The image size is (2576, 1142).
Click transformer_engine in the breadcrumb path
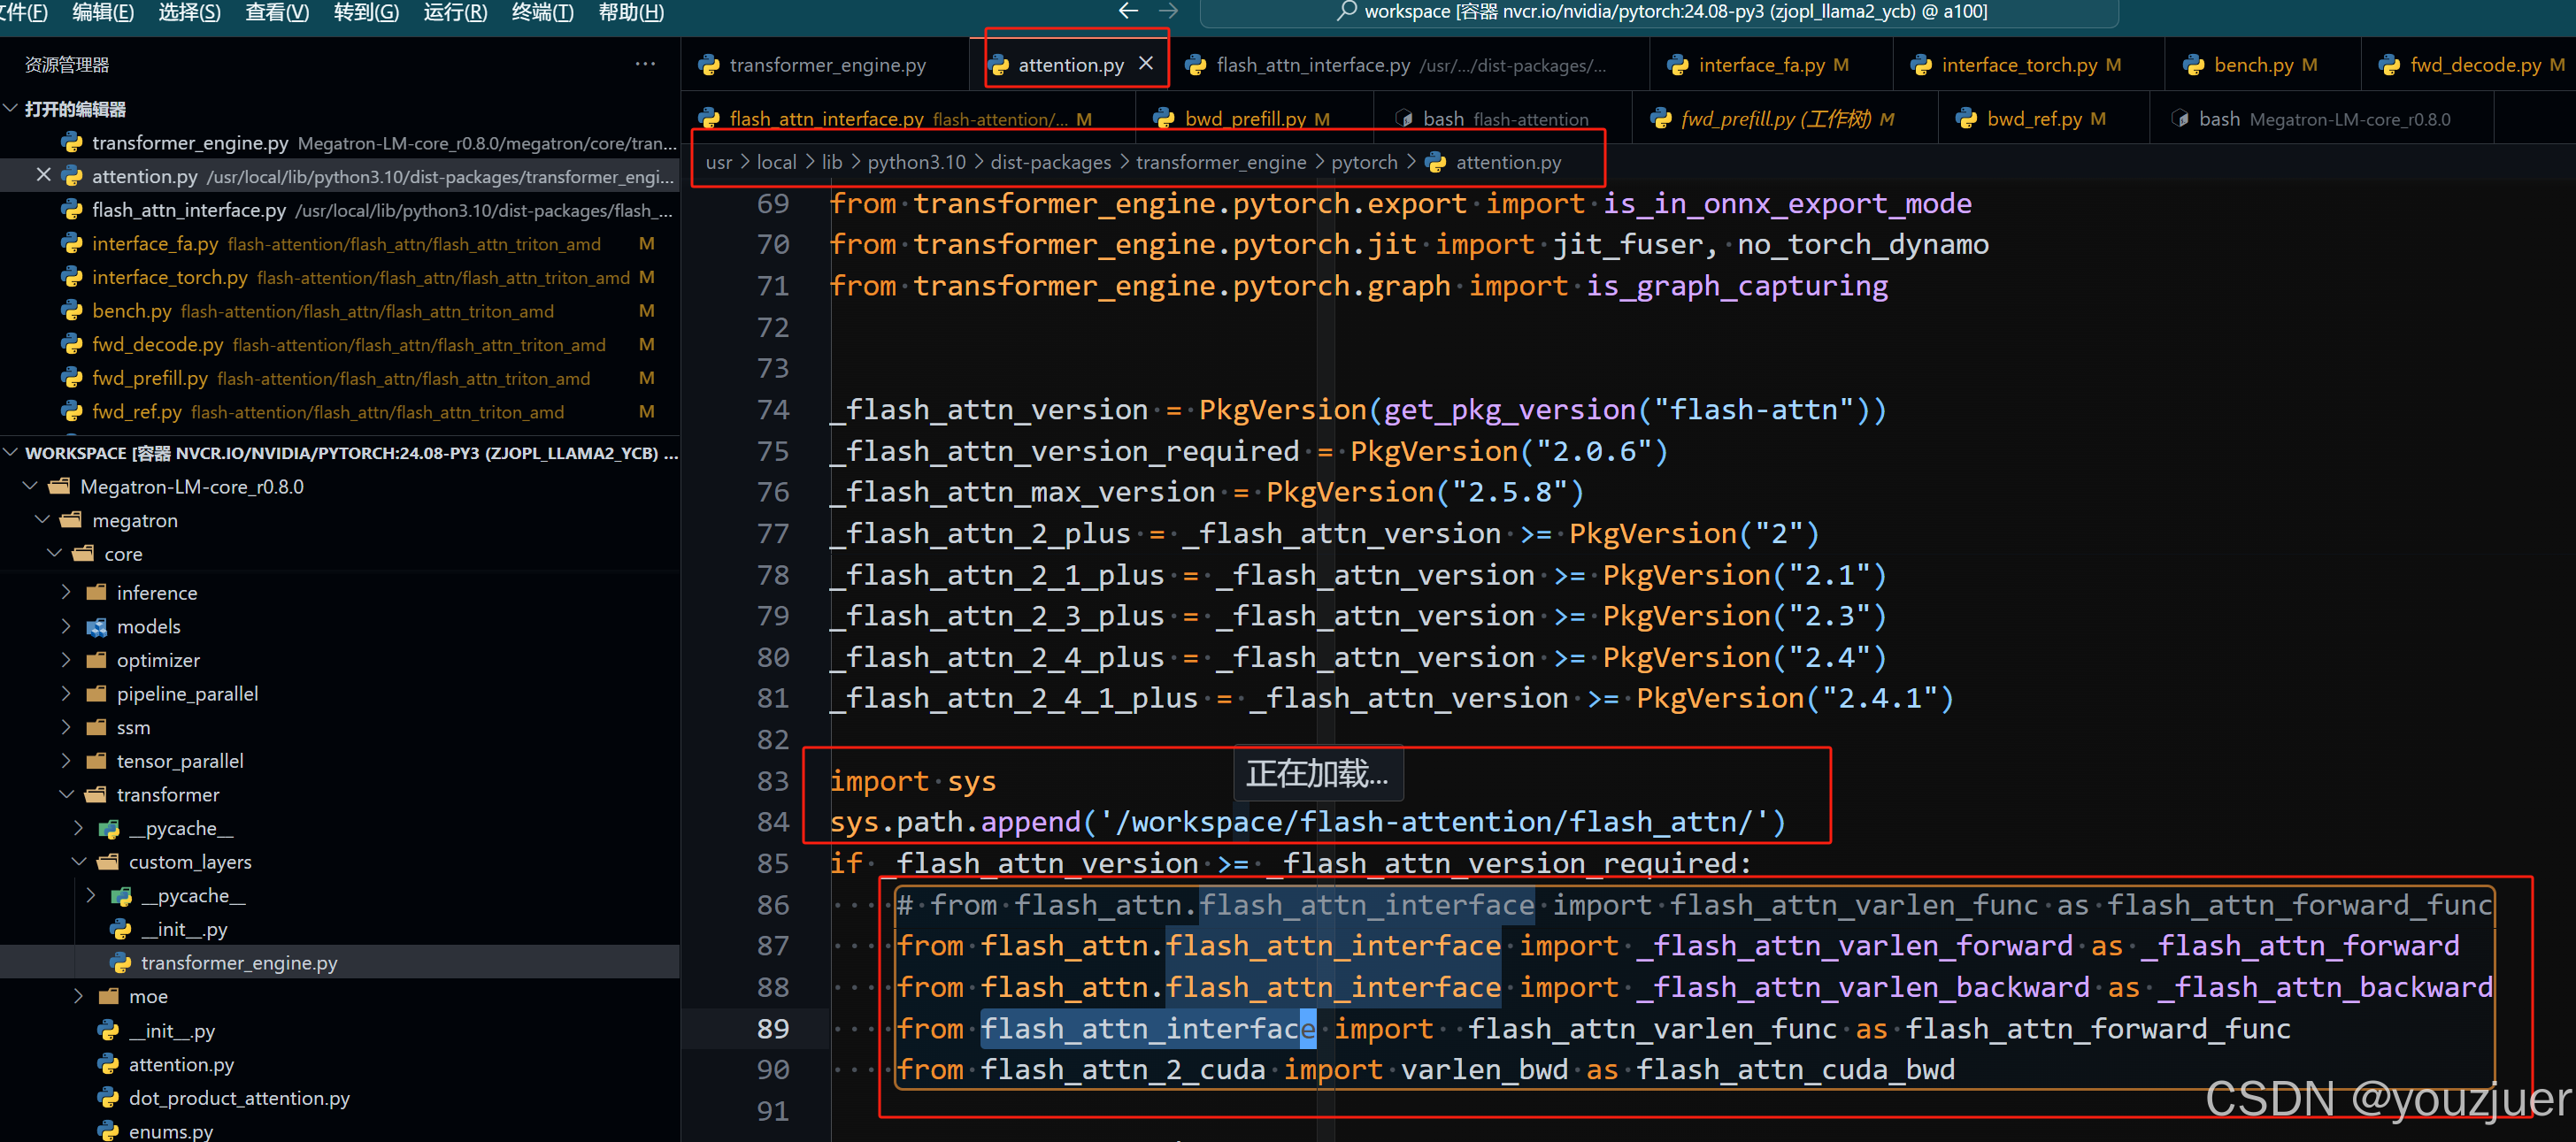[1220, 162]
